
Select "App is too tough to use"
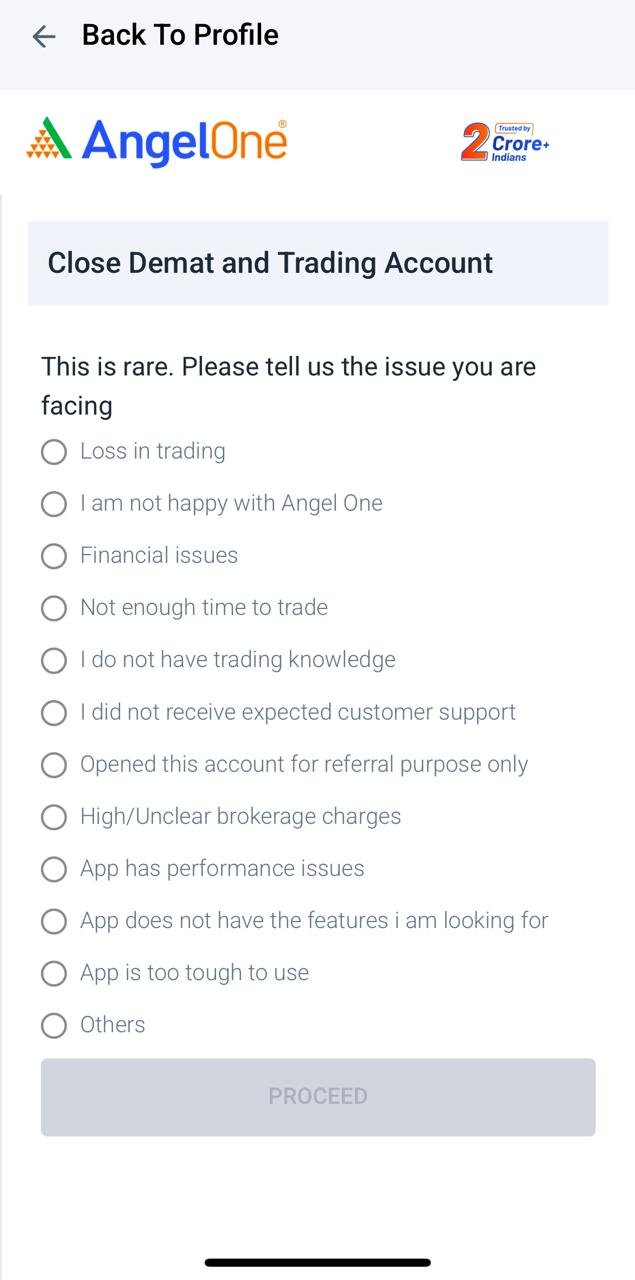point(54,973)
